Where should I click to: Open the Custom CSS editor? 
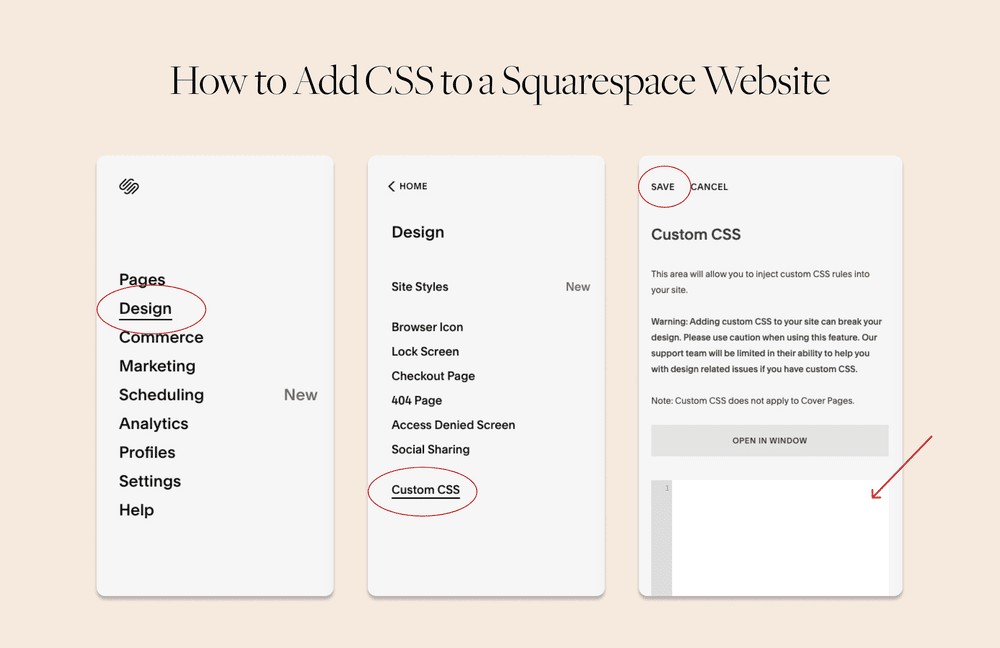[x=423, y=491]
